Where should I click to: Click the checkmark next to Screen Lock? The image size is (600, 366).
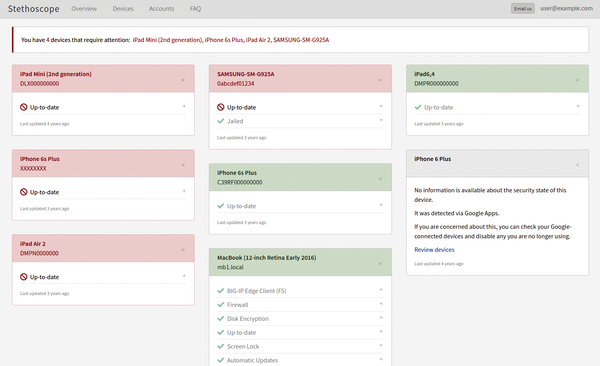tap(220, 346)
